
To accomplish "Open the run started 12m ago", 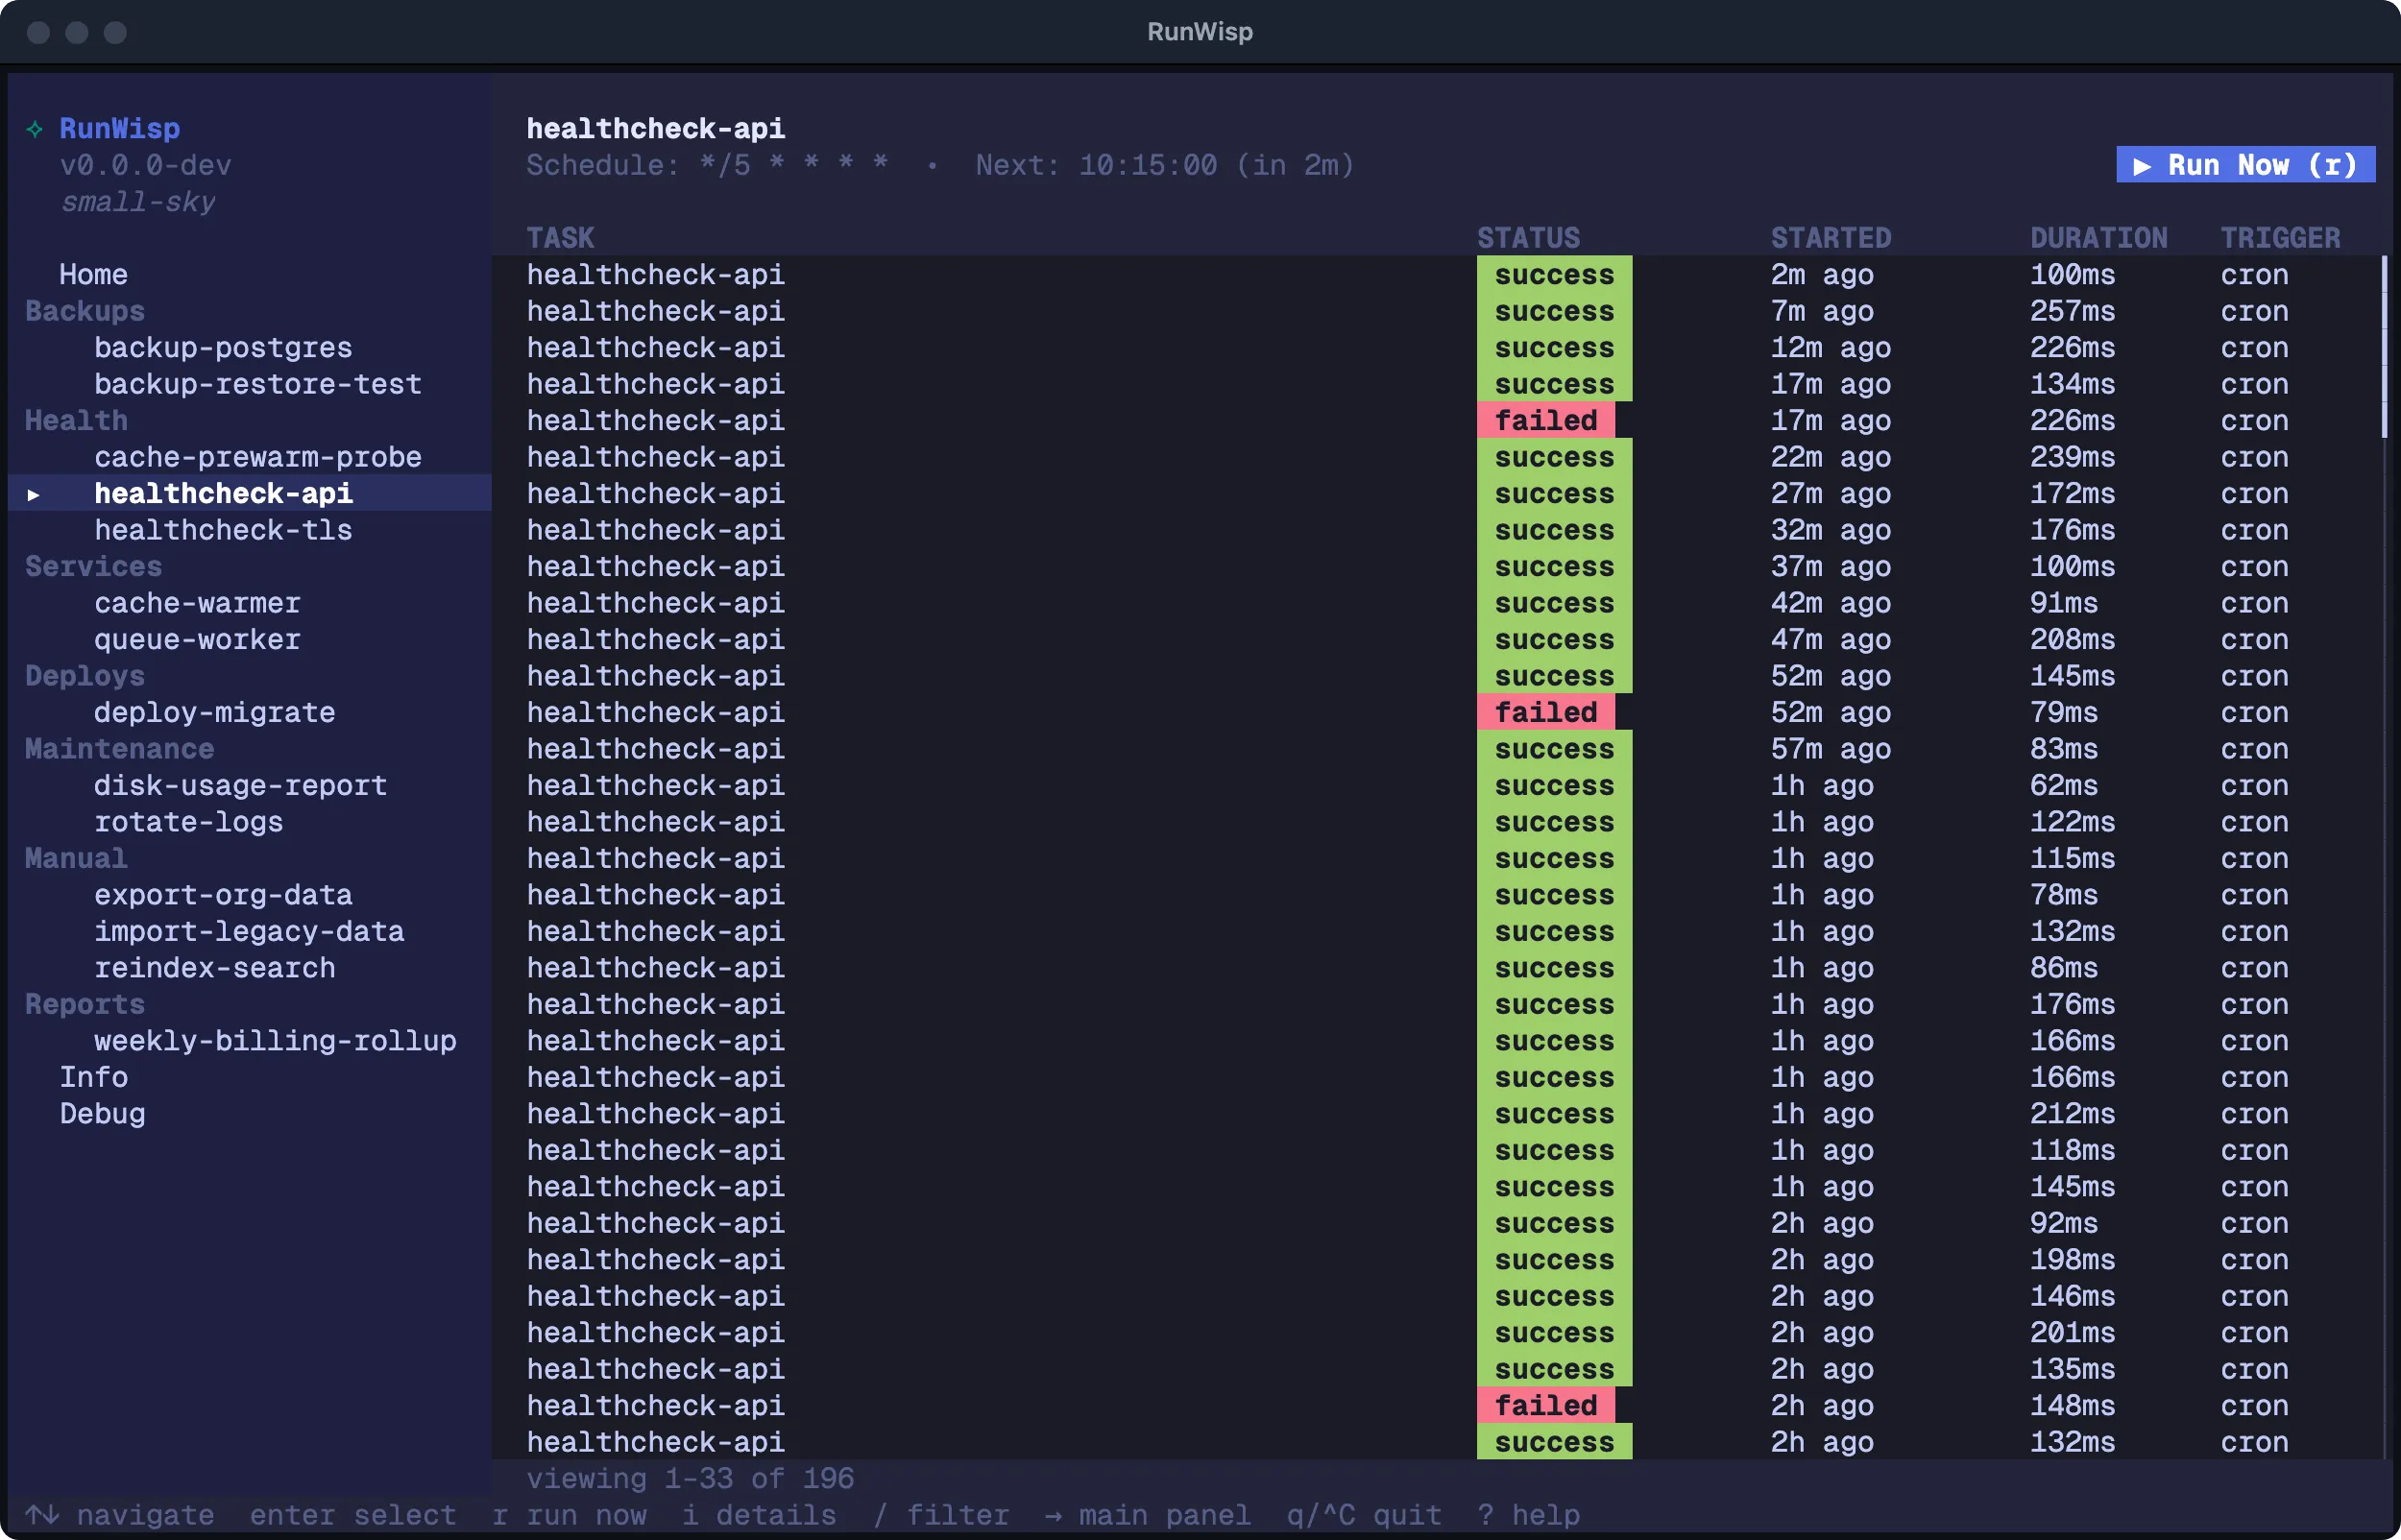I will [x=1436, y=347].
